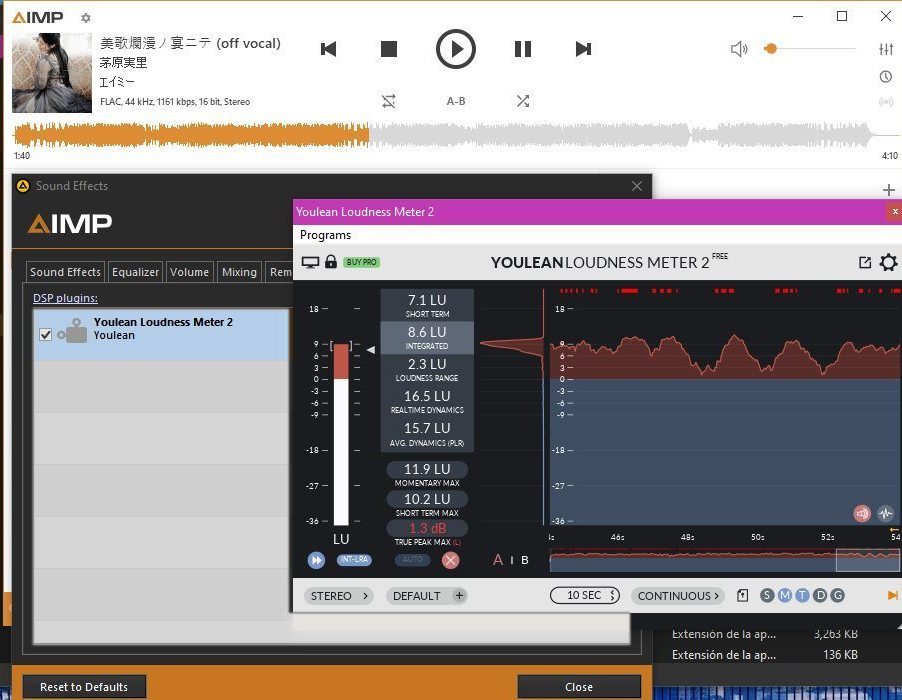Click Reset to Defaults button

pos(84,687)
